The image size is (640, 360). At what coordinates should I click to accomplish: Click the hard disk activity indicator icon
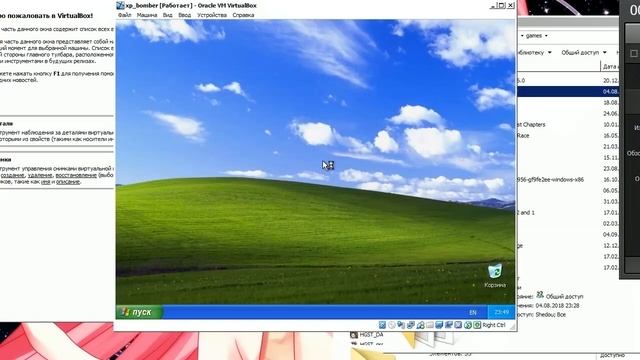coord(382,325)
